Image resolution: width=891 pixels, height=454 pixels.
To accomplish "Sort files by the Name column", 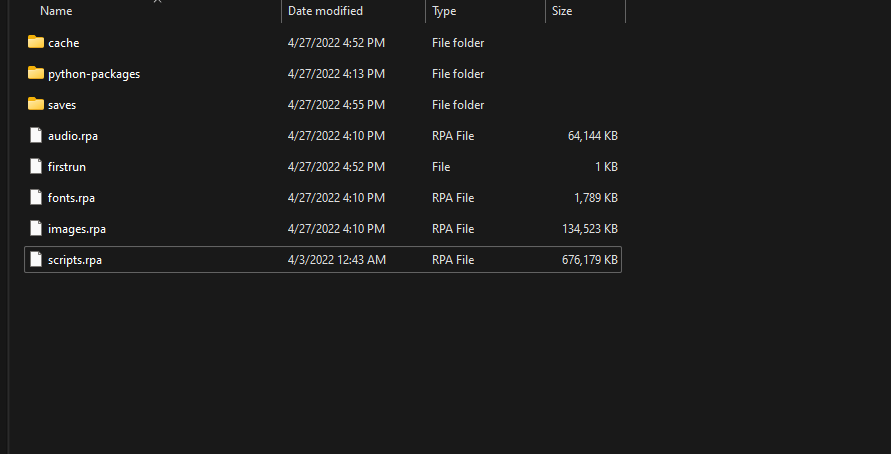I will (x=57, y=11).
